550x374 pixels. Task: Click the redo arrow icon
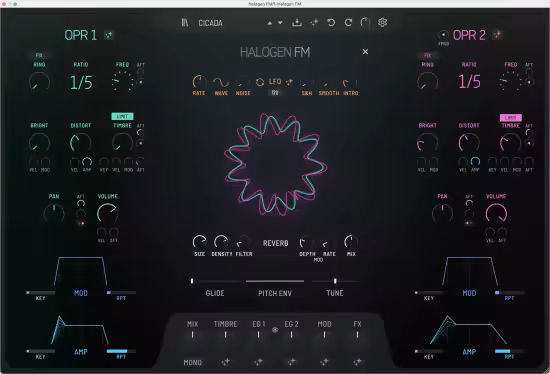(348, 23)
